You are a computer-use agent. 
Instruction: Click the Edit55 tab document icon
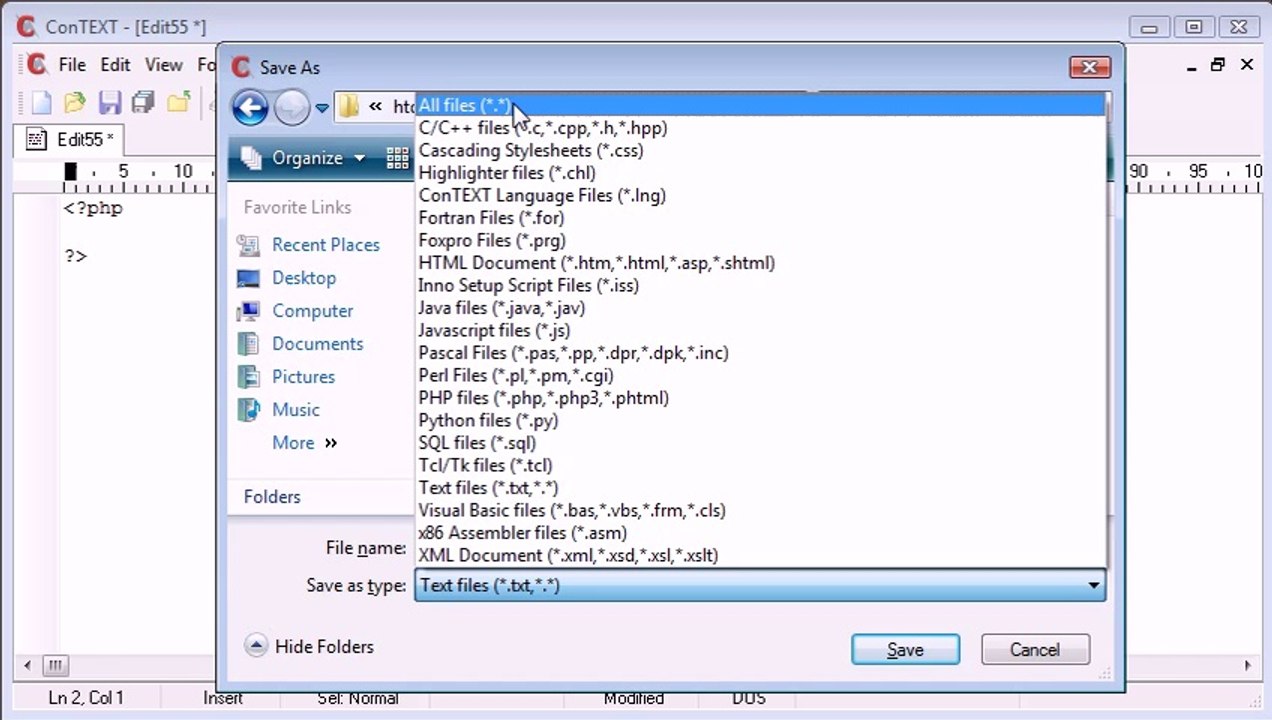click(36, 139)
